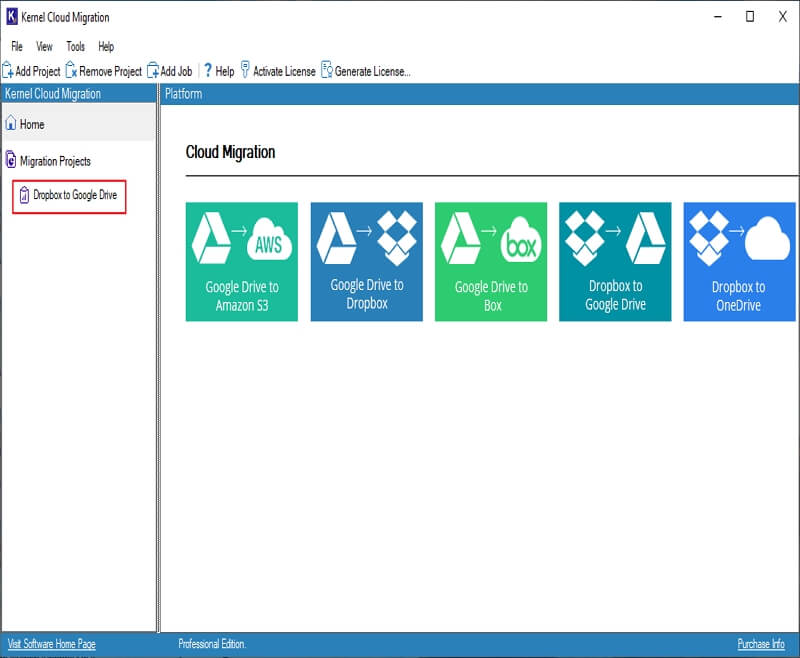Open Visit Software Home Page link
Screen dimensions: 800x658
click(52, 644)
